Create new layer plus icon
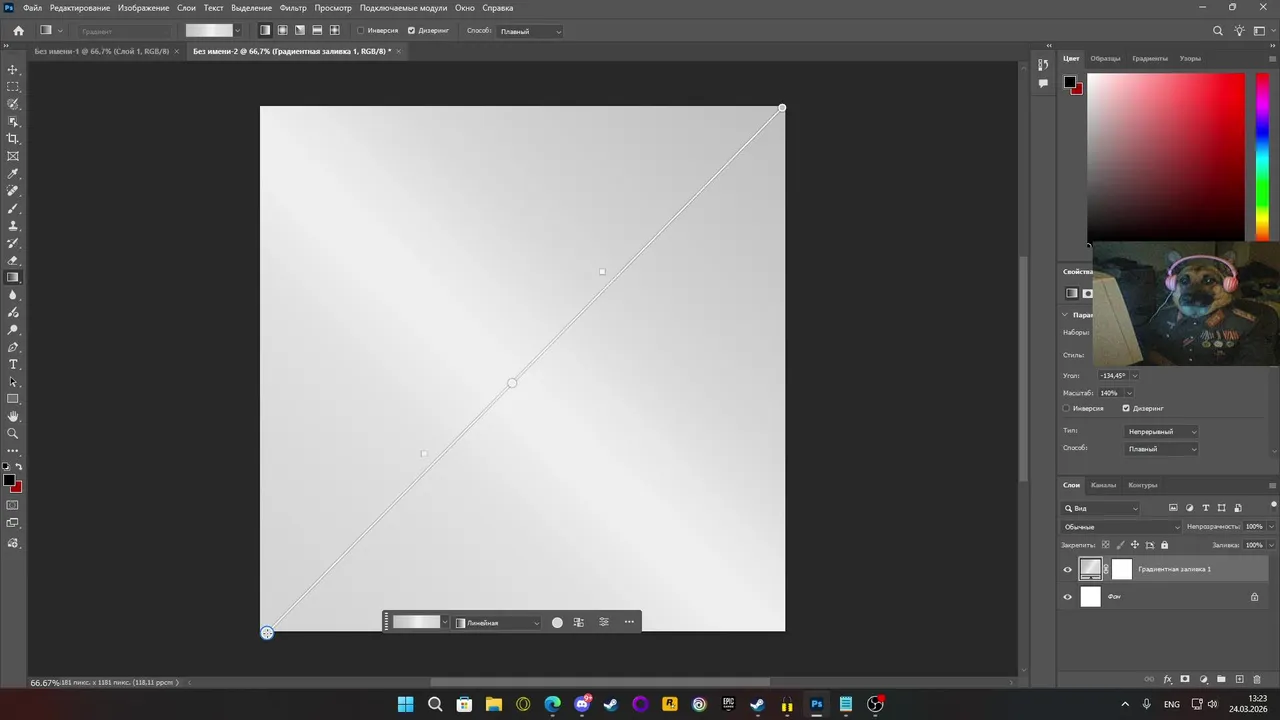Screen dimensions: 1280x720 coord(1239,679)
